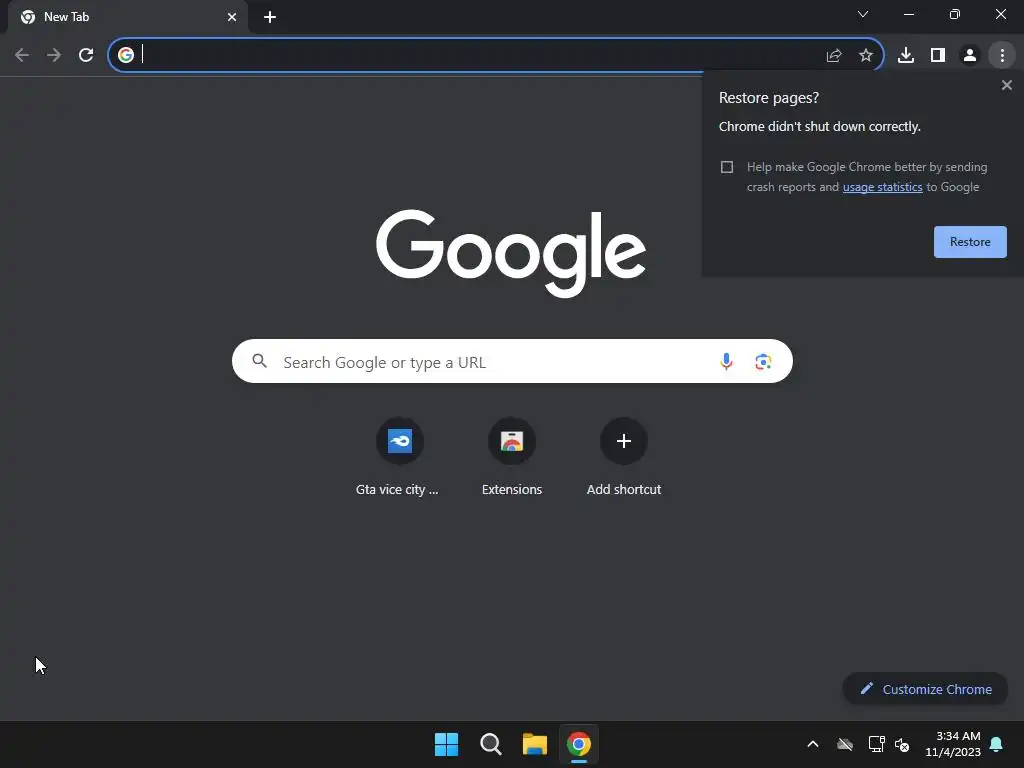Dismiss the Restore pages popup
The height and width of the screenshot is (768, 1024).
(1006, 85)
